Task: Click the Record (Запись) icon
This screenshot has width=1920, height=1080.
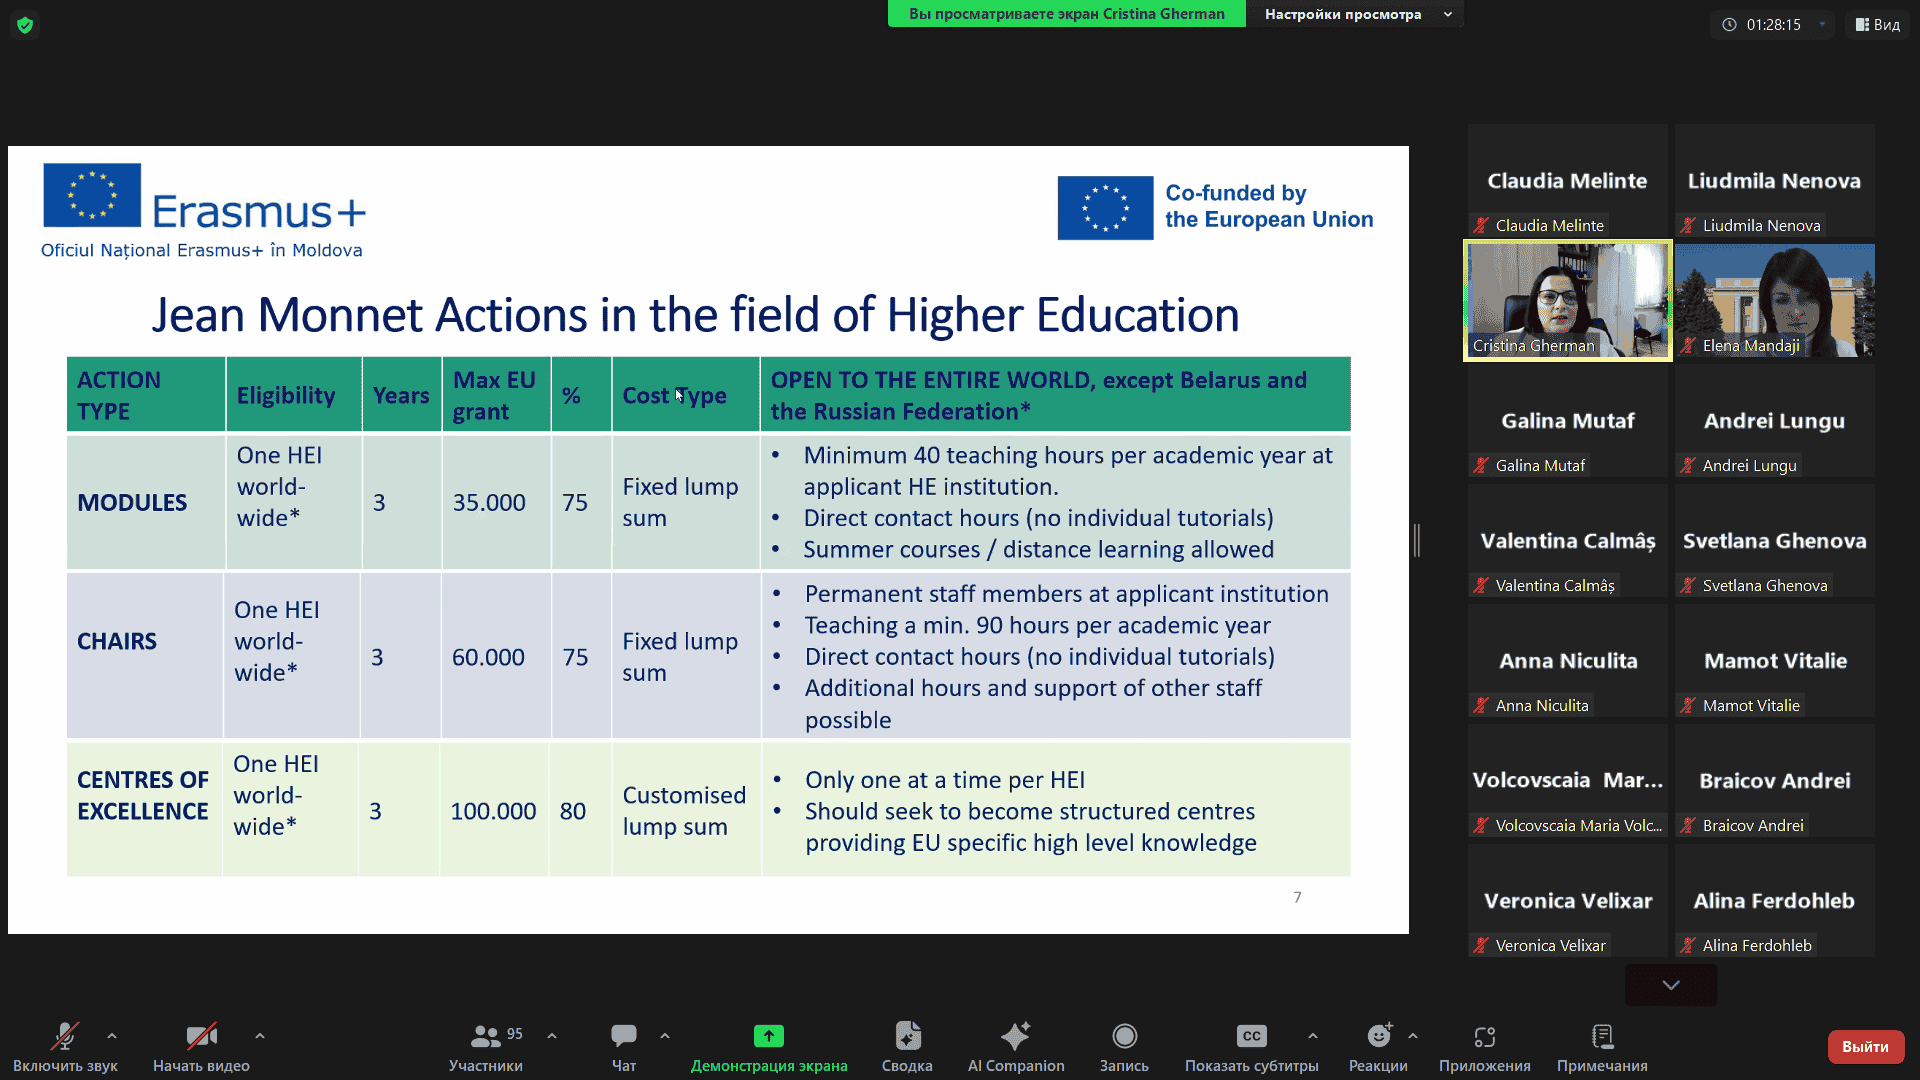Action: coord(1124,1036)
